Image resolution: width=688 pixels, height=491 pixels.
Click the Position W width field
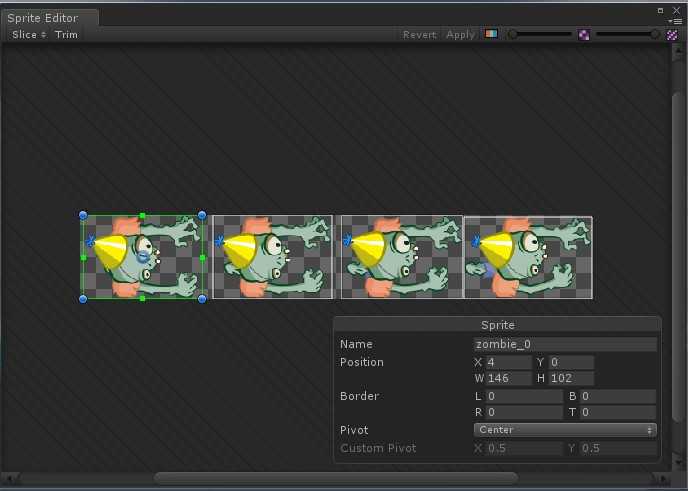click(x=508, y=378)
